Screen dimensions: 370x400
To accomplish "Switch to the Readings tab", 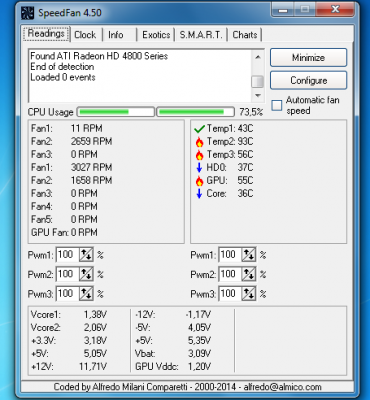I will [46, 34].
